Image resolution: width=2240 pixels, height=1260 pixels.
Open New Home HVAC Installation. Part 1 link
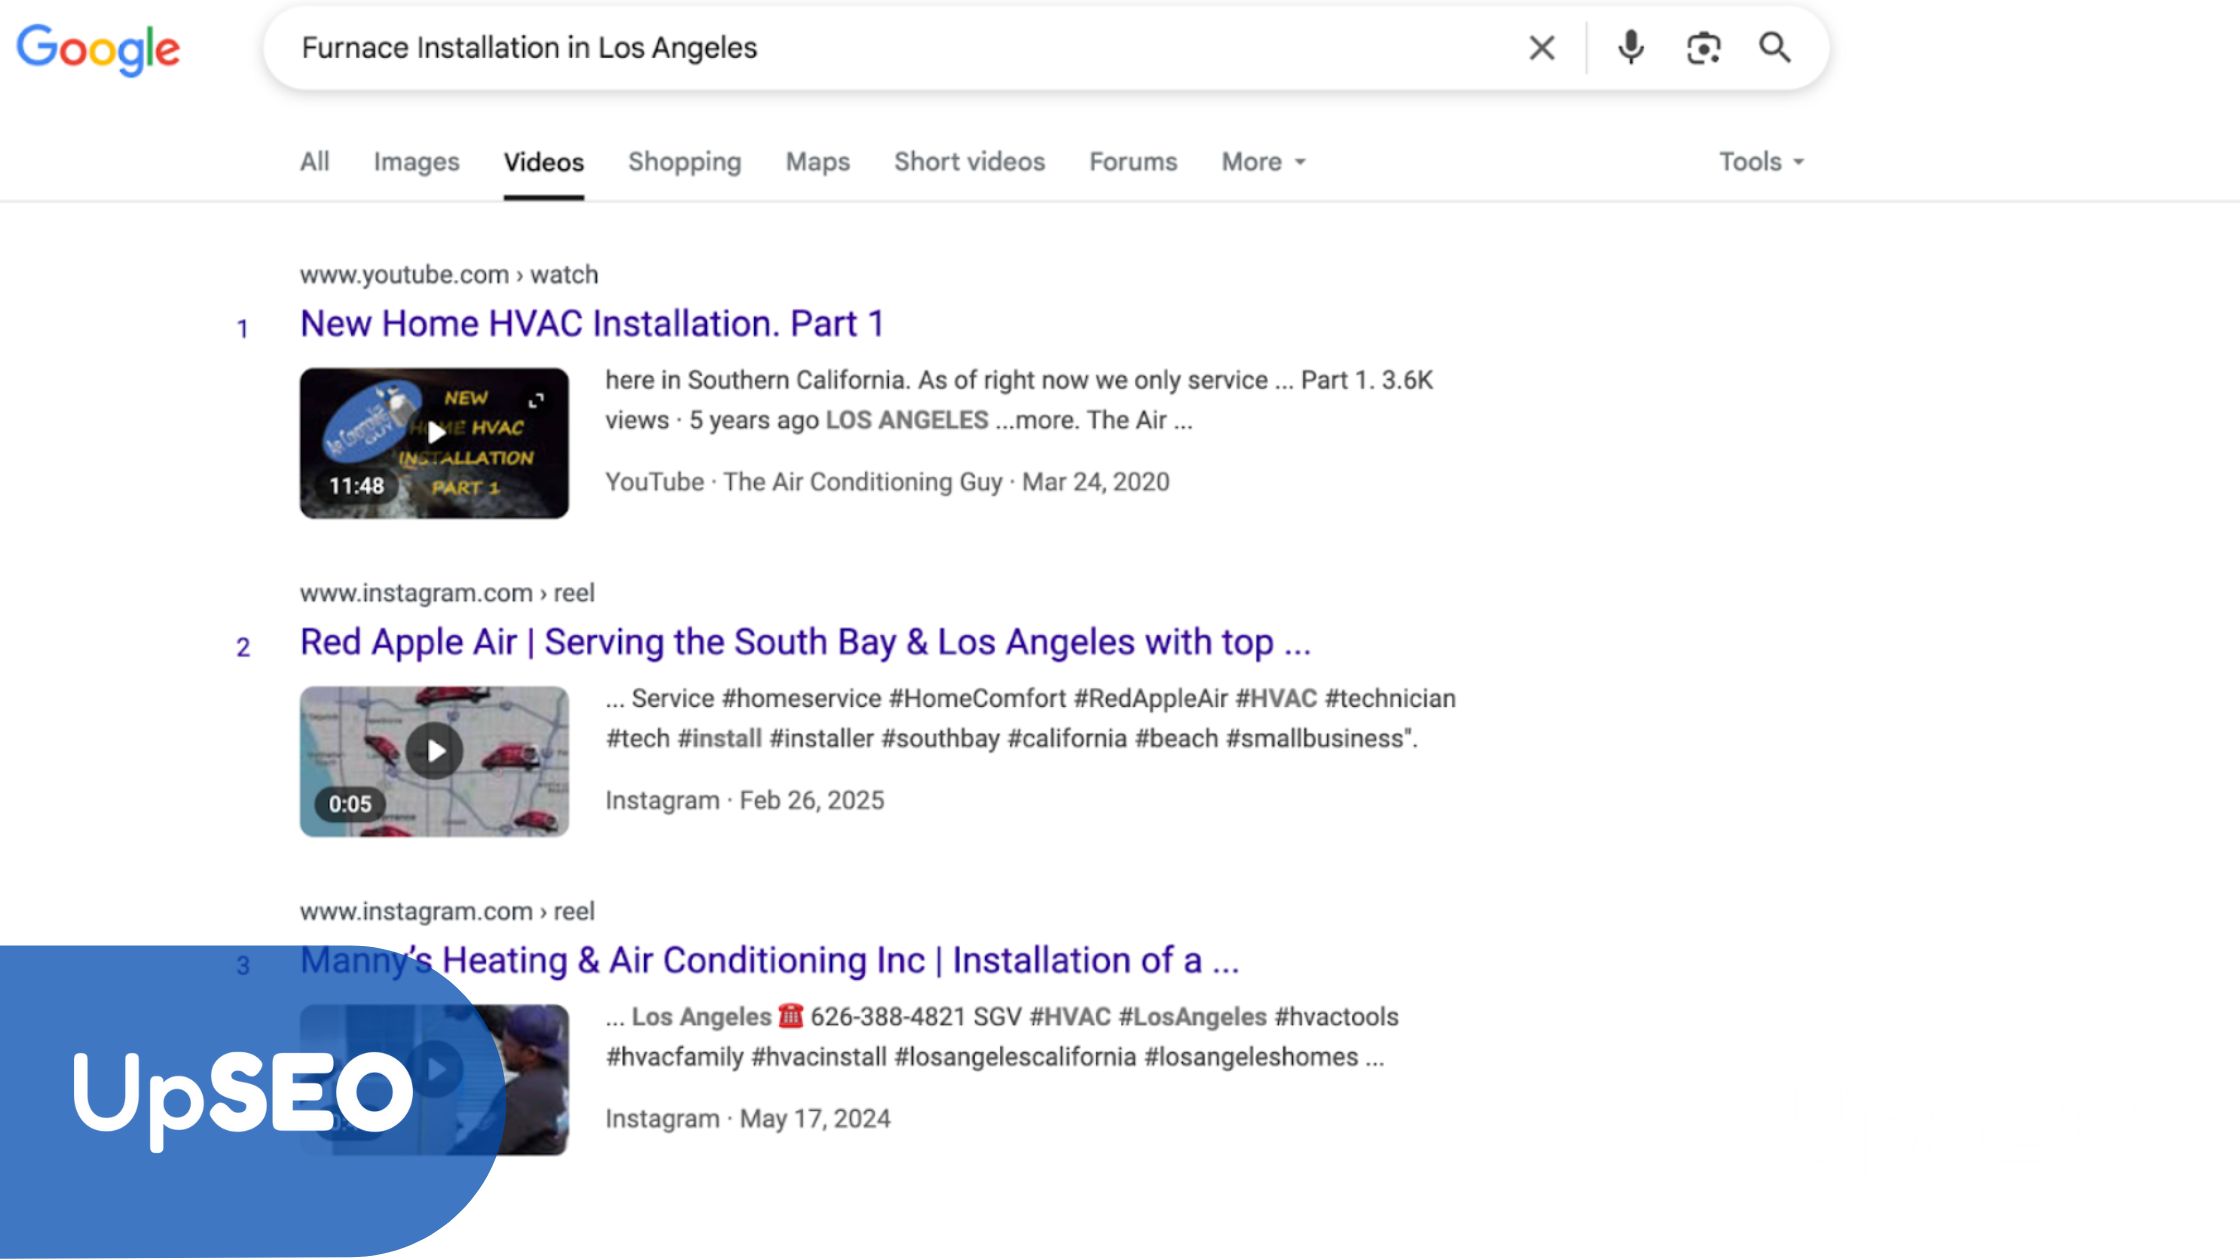coord(592,324)
